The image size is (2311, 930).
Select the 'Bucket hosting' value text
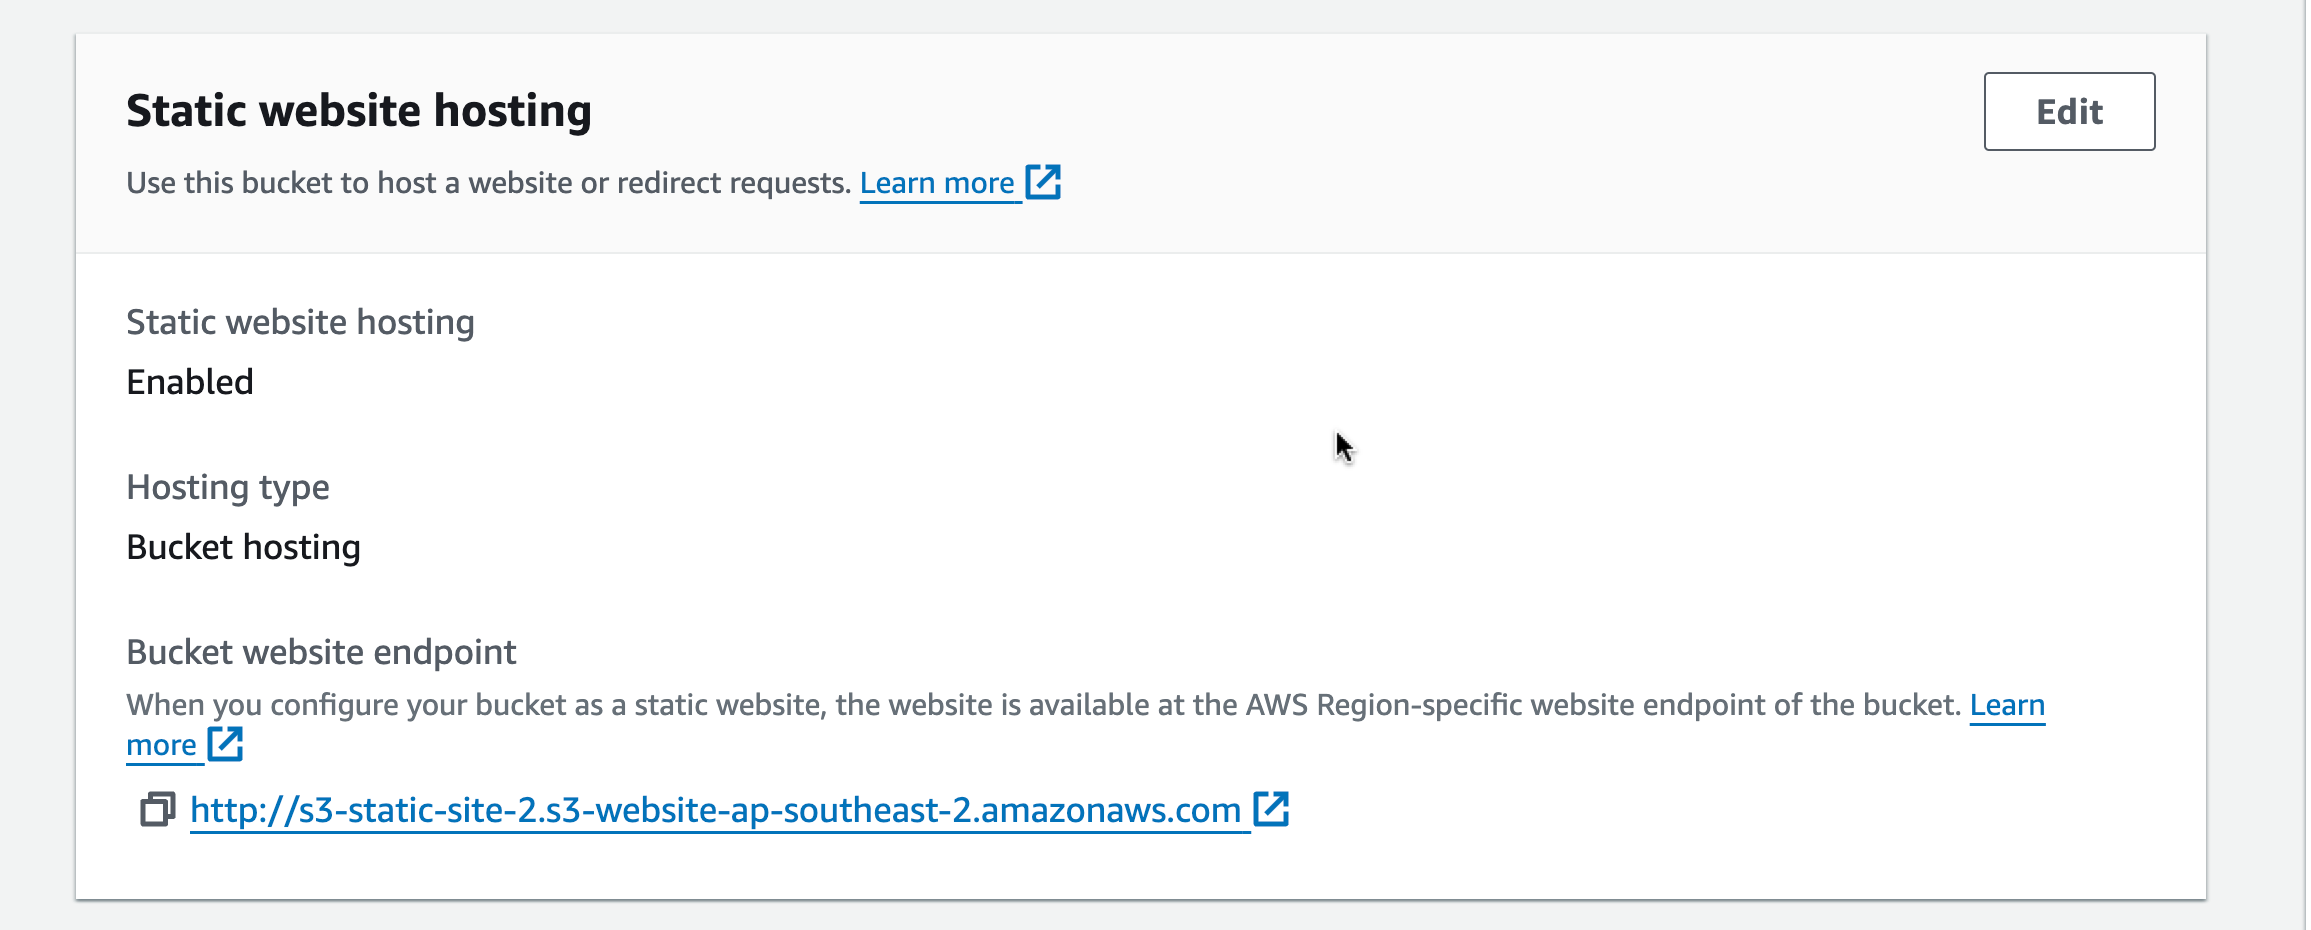tap(243, 547)
